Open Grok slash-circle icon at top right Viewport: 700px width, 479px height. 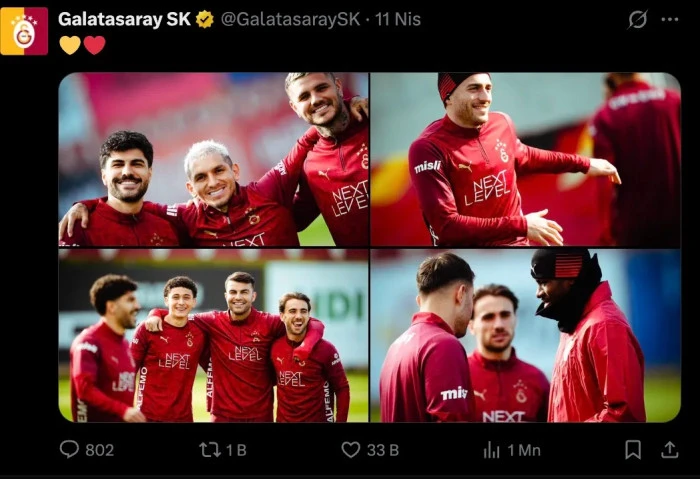click(x=638, y=19)
